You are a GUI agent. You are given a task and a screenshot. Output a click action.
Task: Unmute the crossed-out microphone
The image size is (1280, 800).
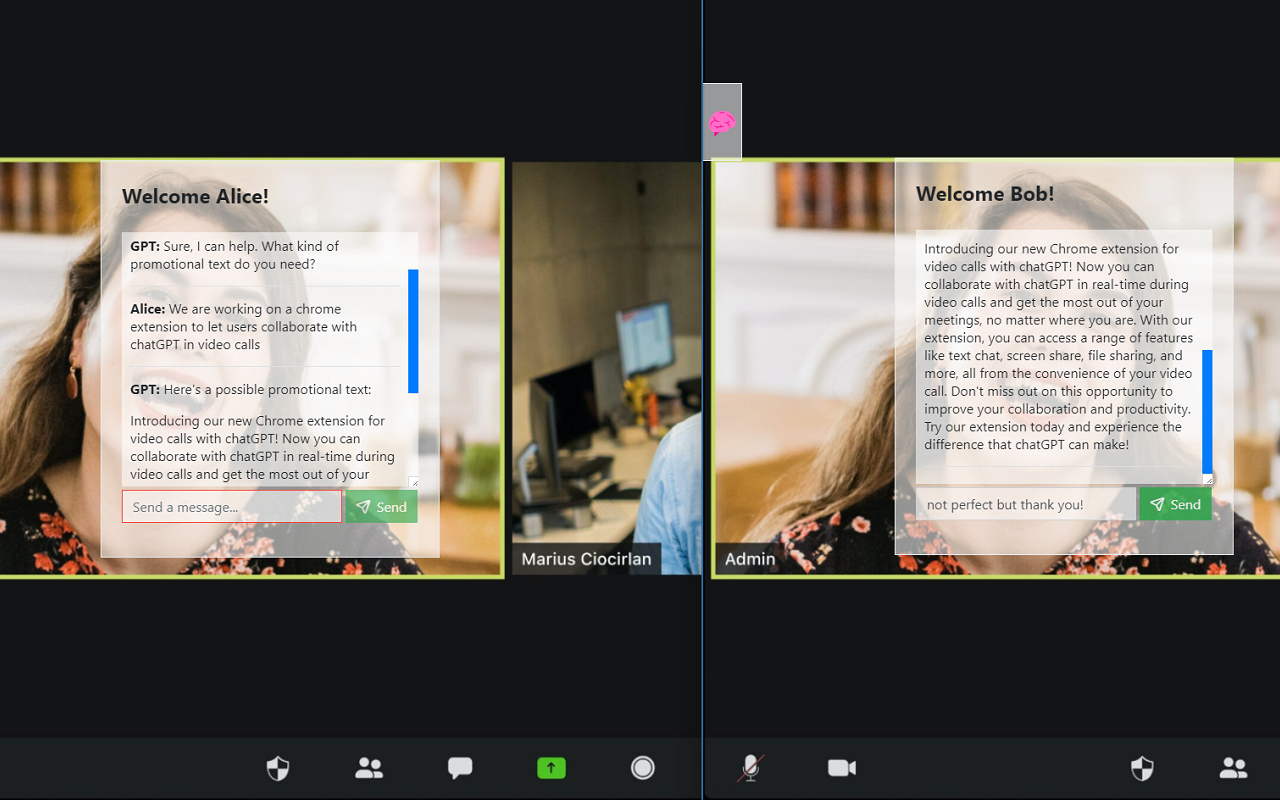coord(751,768)
